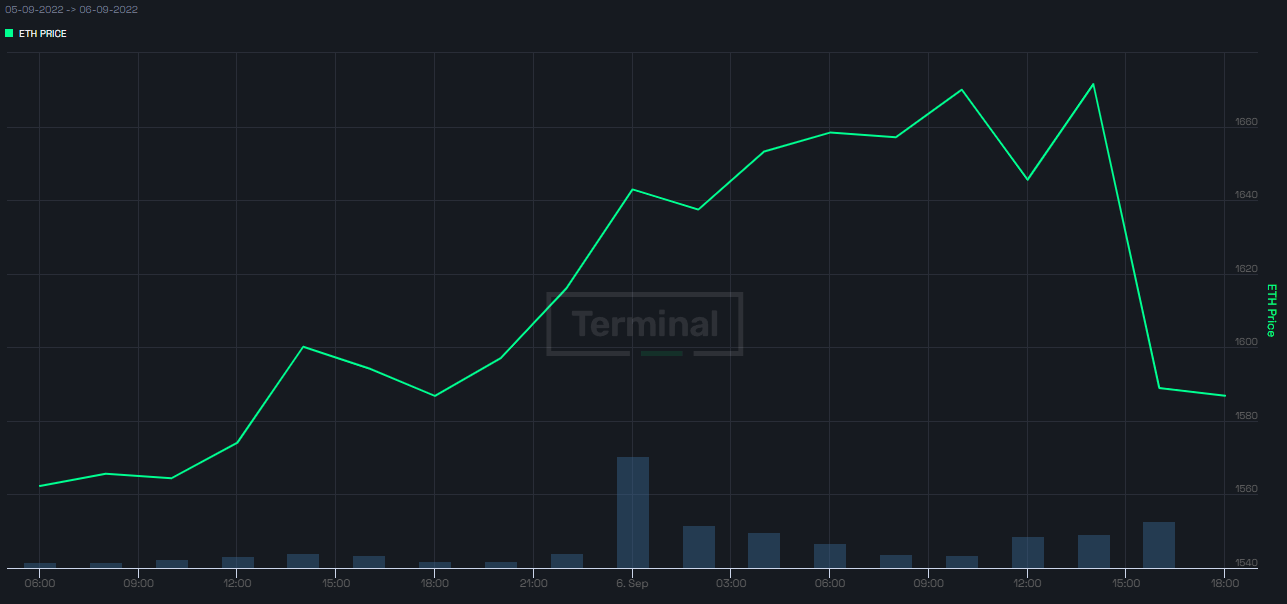Click the 06:00 label at chart start
This screenshot has height=604, width=1287.
tap(40, 582)
